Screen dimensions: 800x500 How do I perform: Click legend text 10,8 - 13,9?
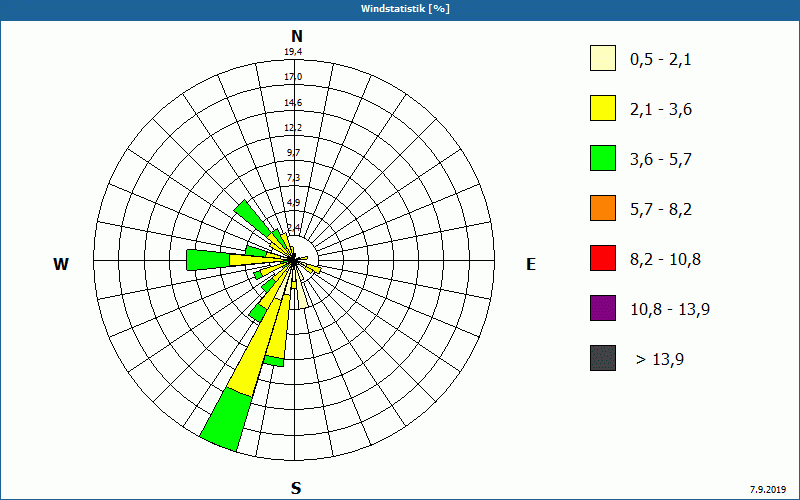click(670, 310)
